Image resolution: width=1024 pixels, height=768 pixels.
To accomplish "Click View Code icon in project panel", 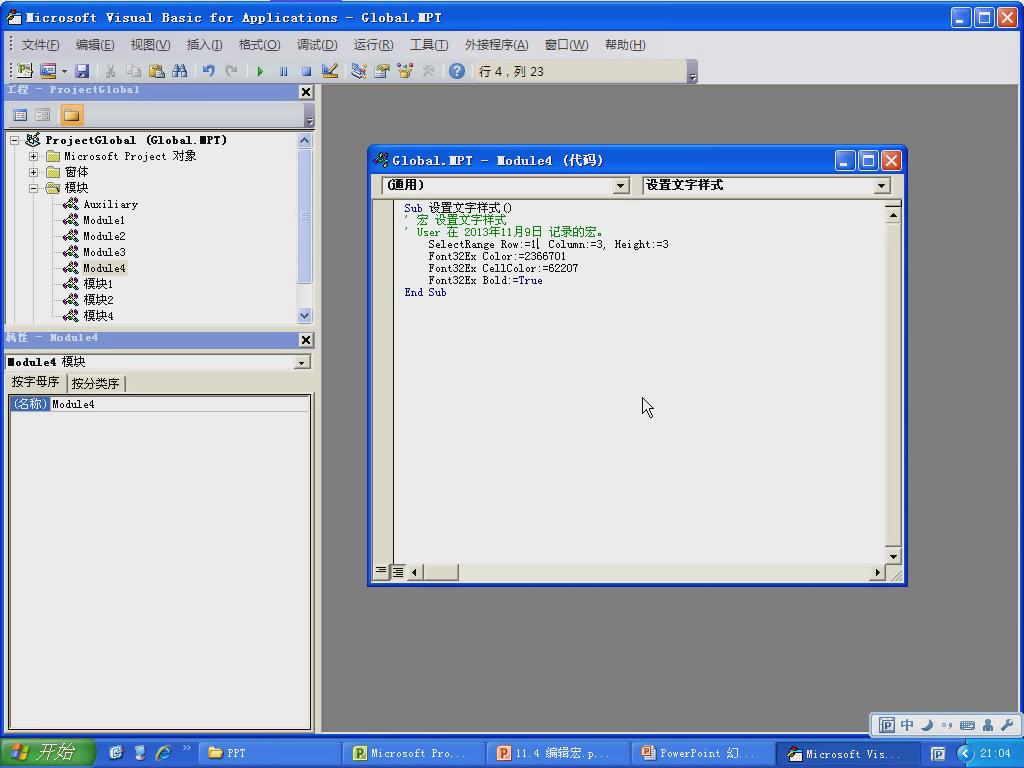I will tap(20, 116).
